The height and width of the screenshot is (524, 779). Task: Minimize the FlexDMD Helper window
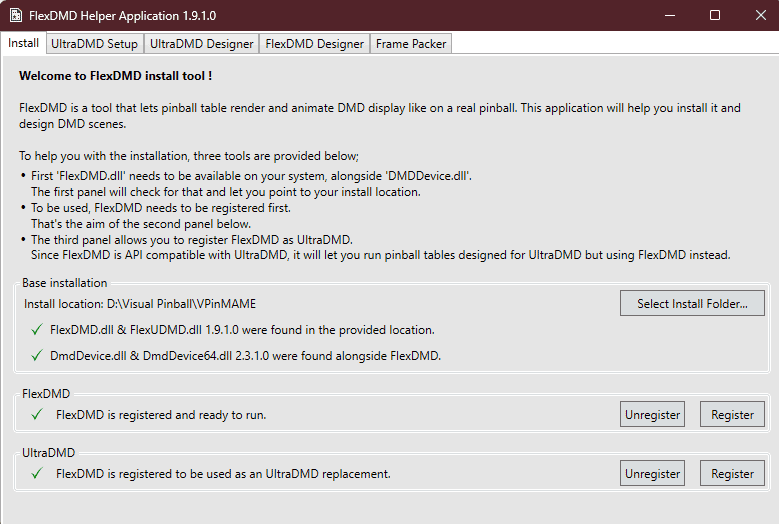click(x=667, y=15)
